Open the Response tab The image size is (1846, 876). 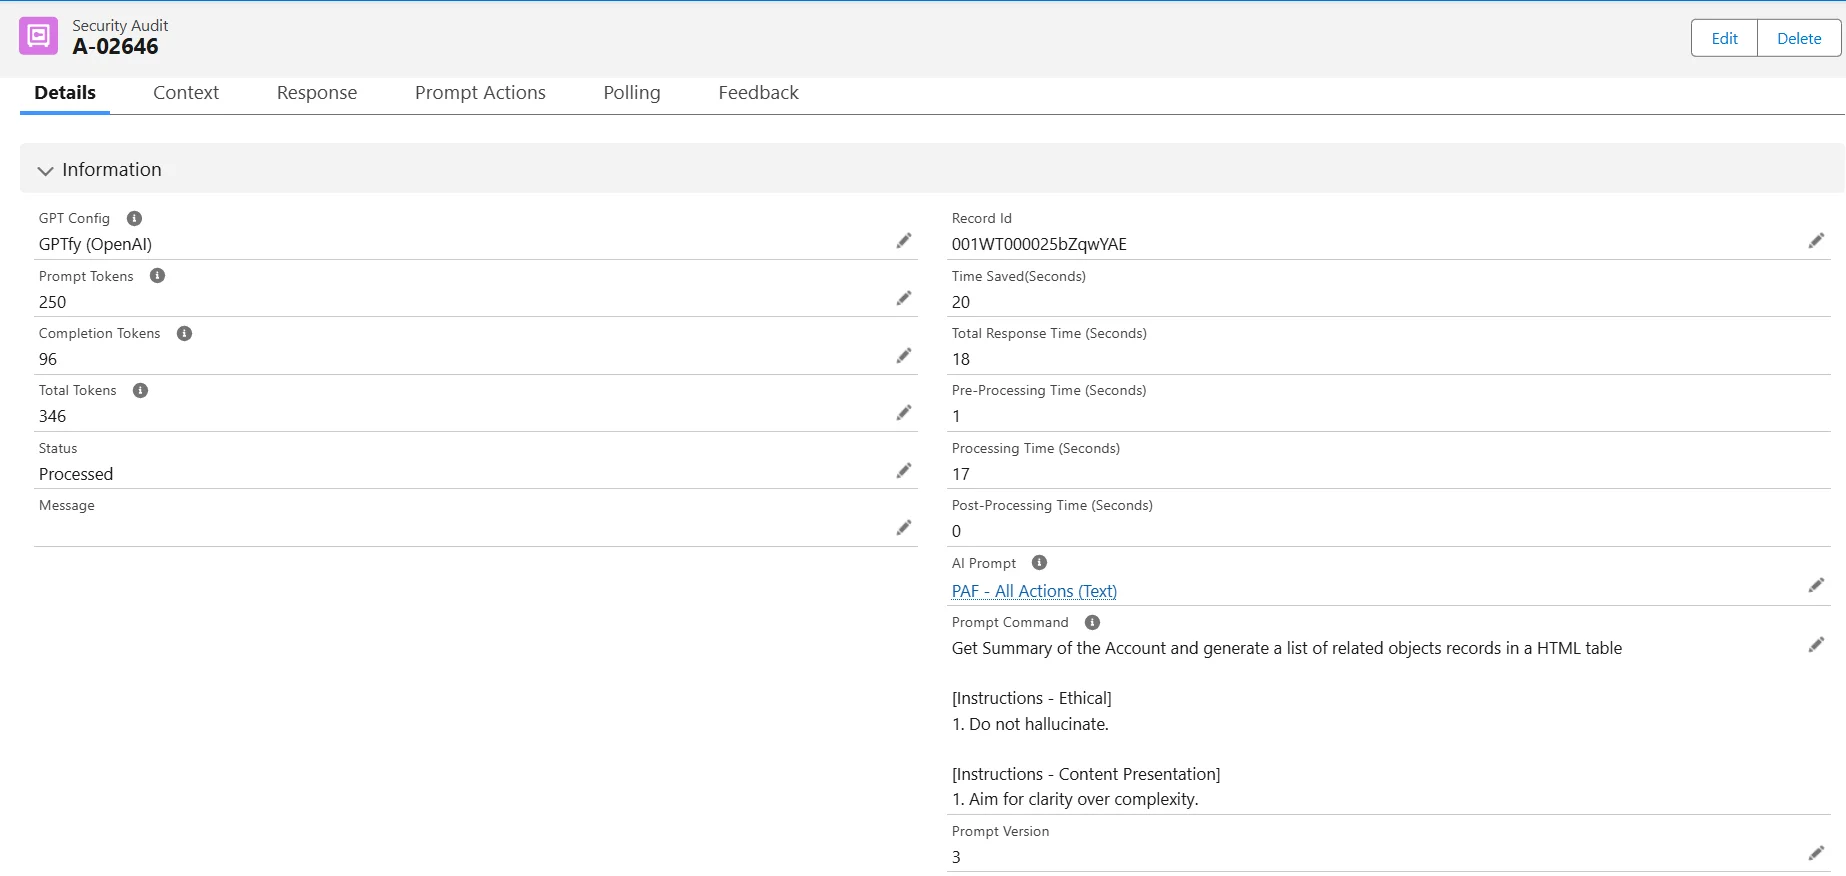pyautogui.click(x=317, y=93)
